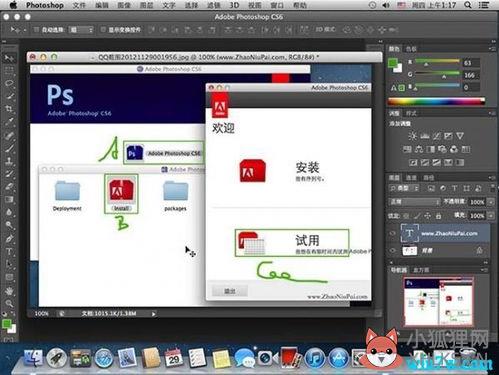Activate the Eraser tool
The width and height of the screenshot is (499, 375).
pos(9,187)
